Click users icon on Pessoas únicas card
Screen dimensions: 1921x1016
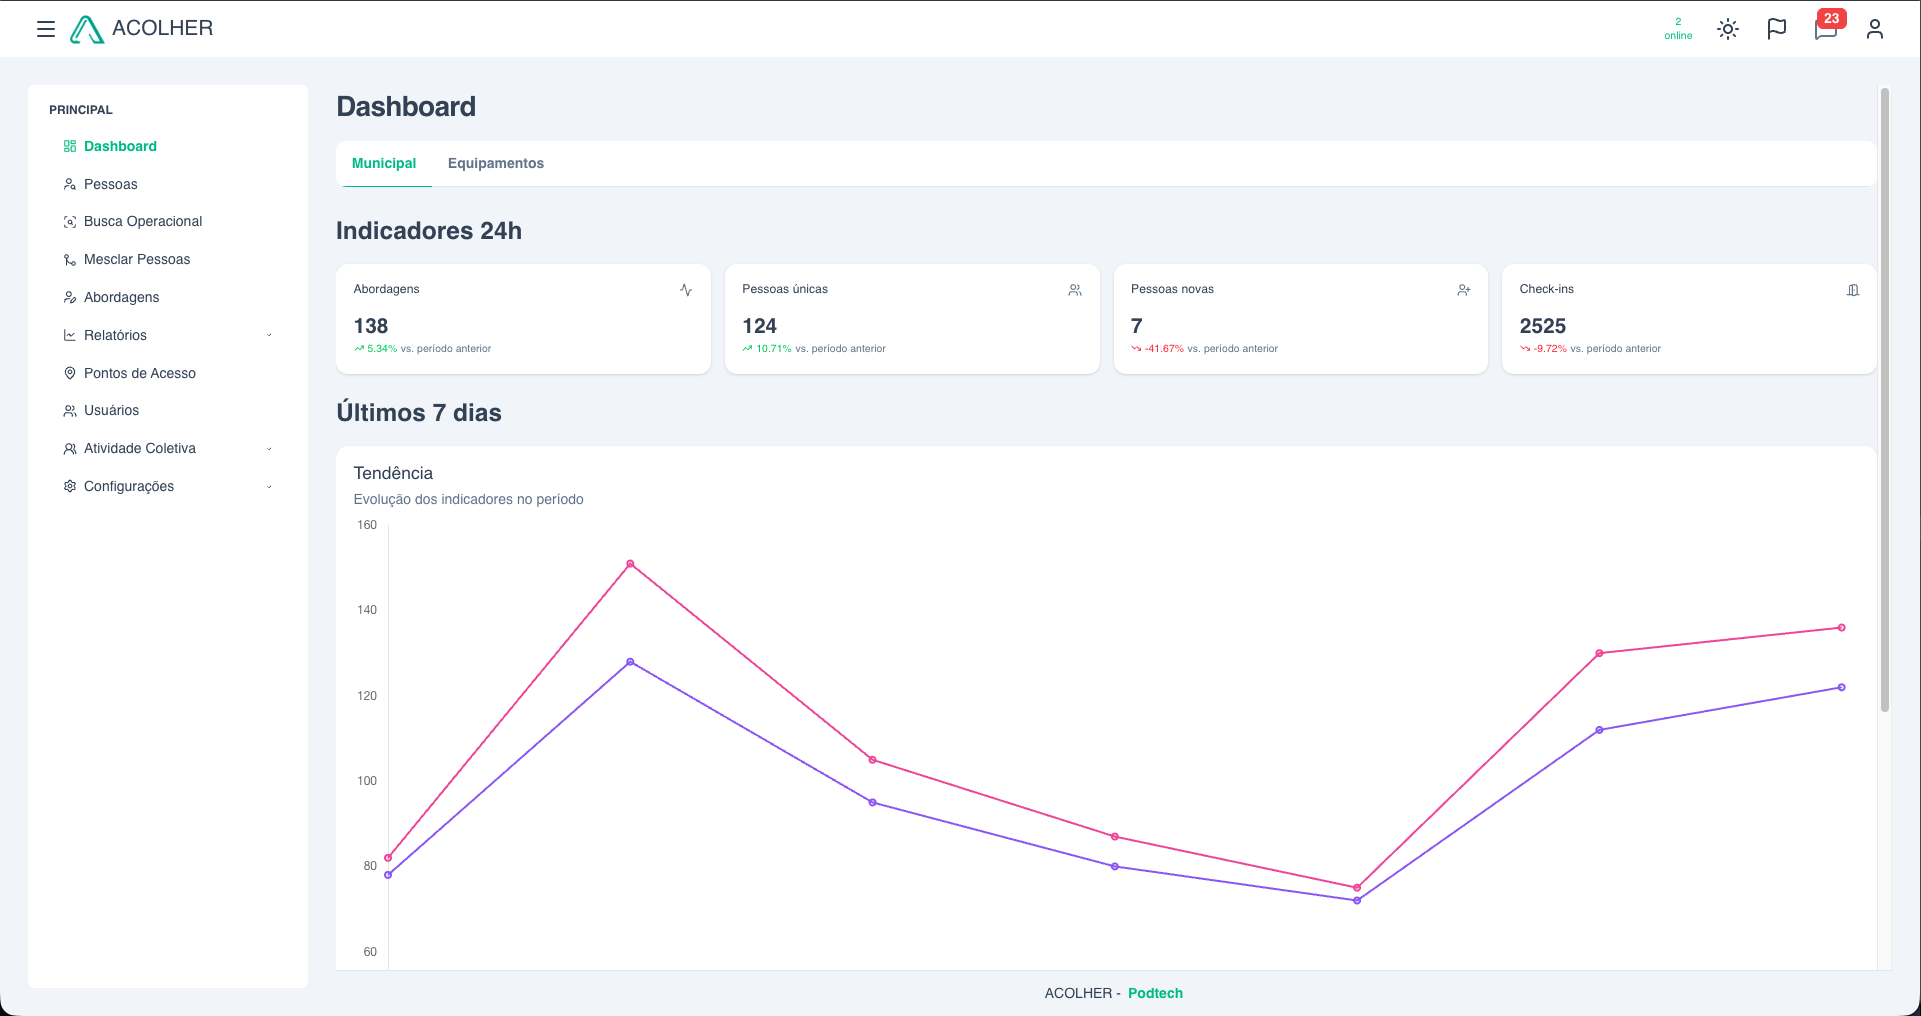click(1075, 290)
